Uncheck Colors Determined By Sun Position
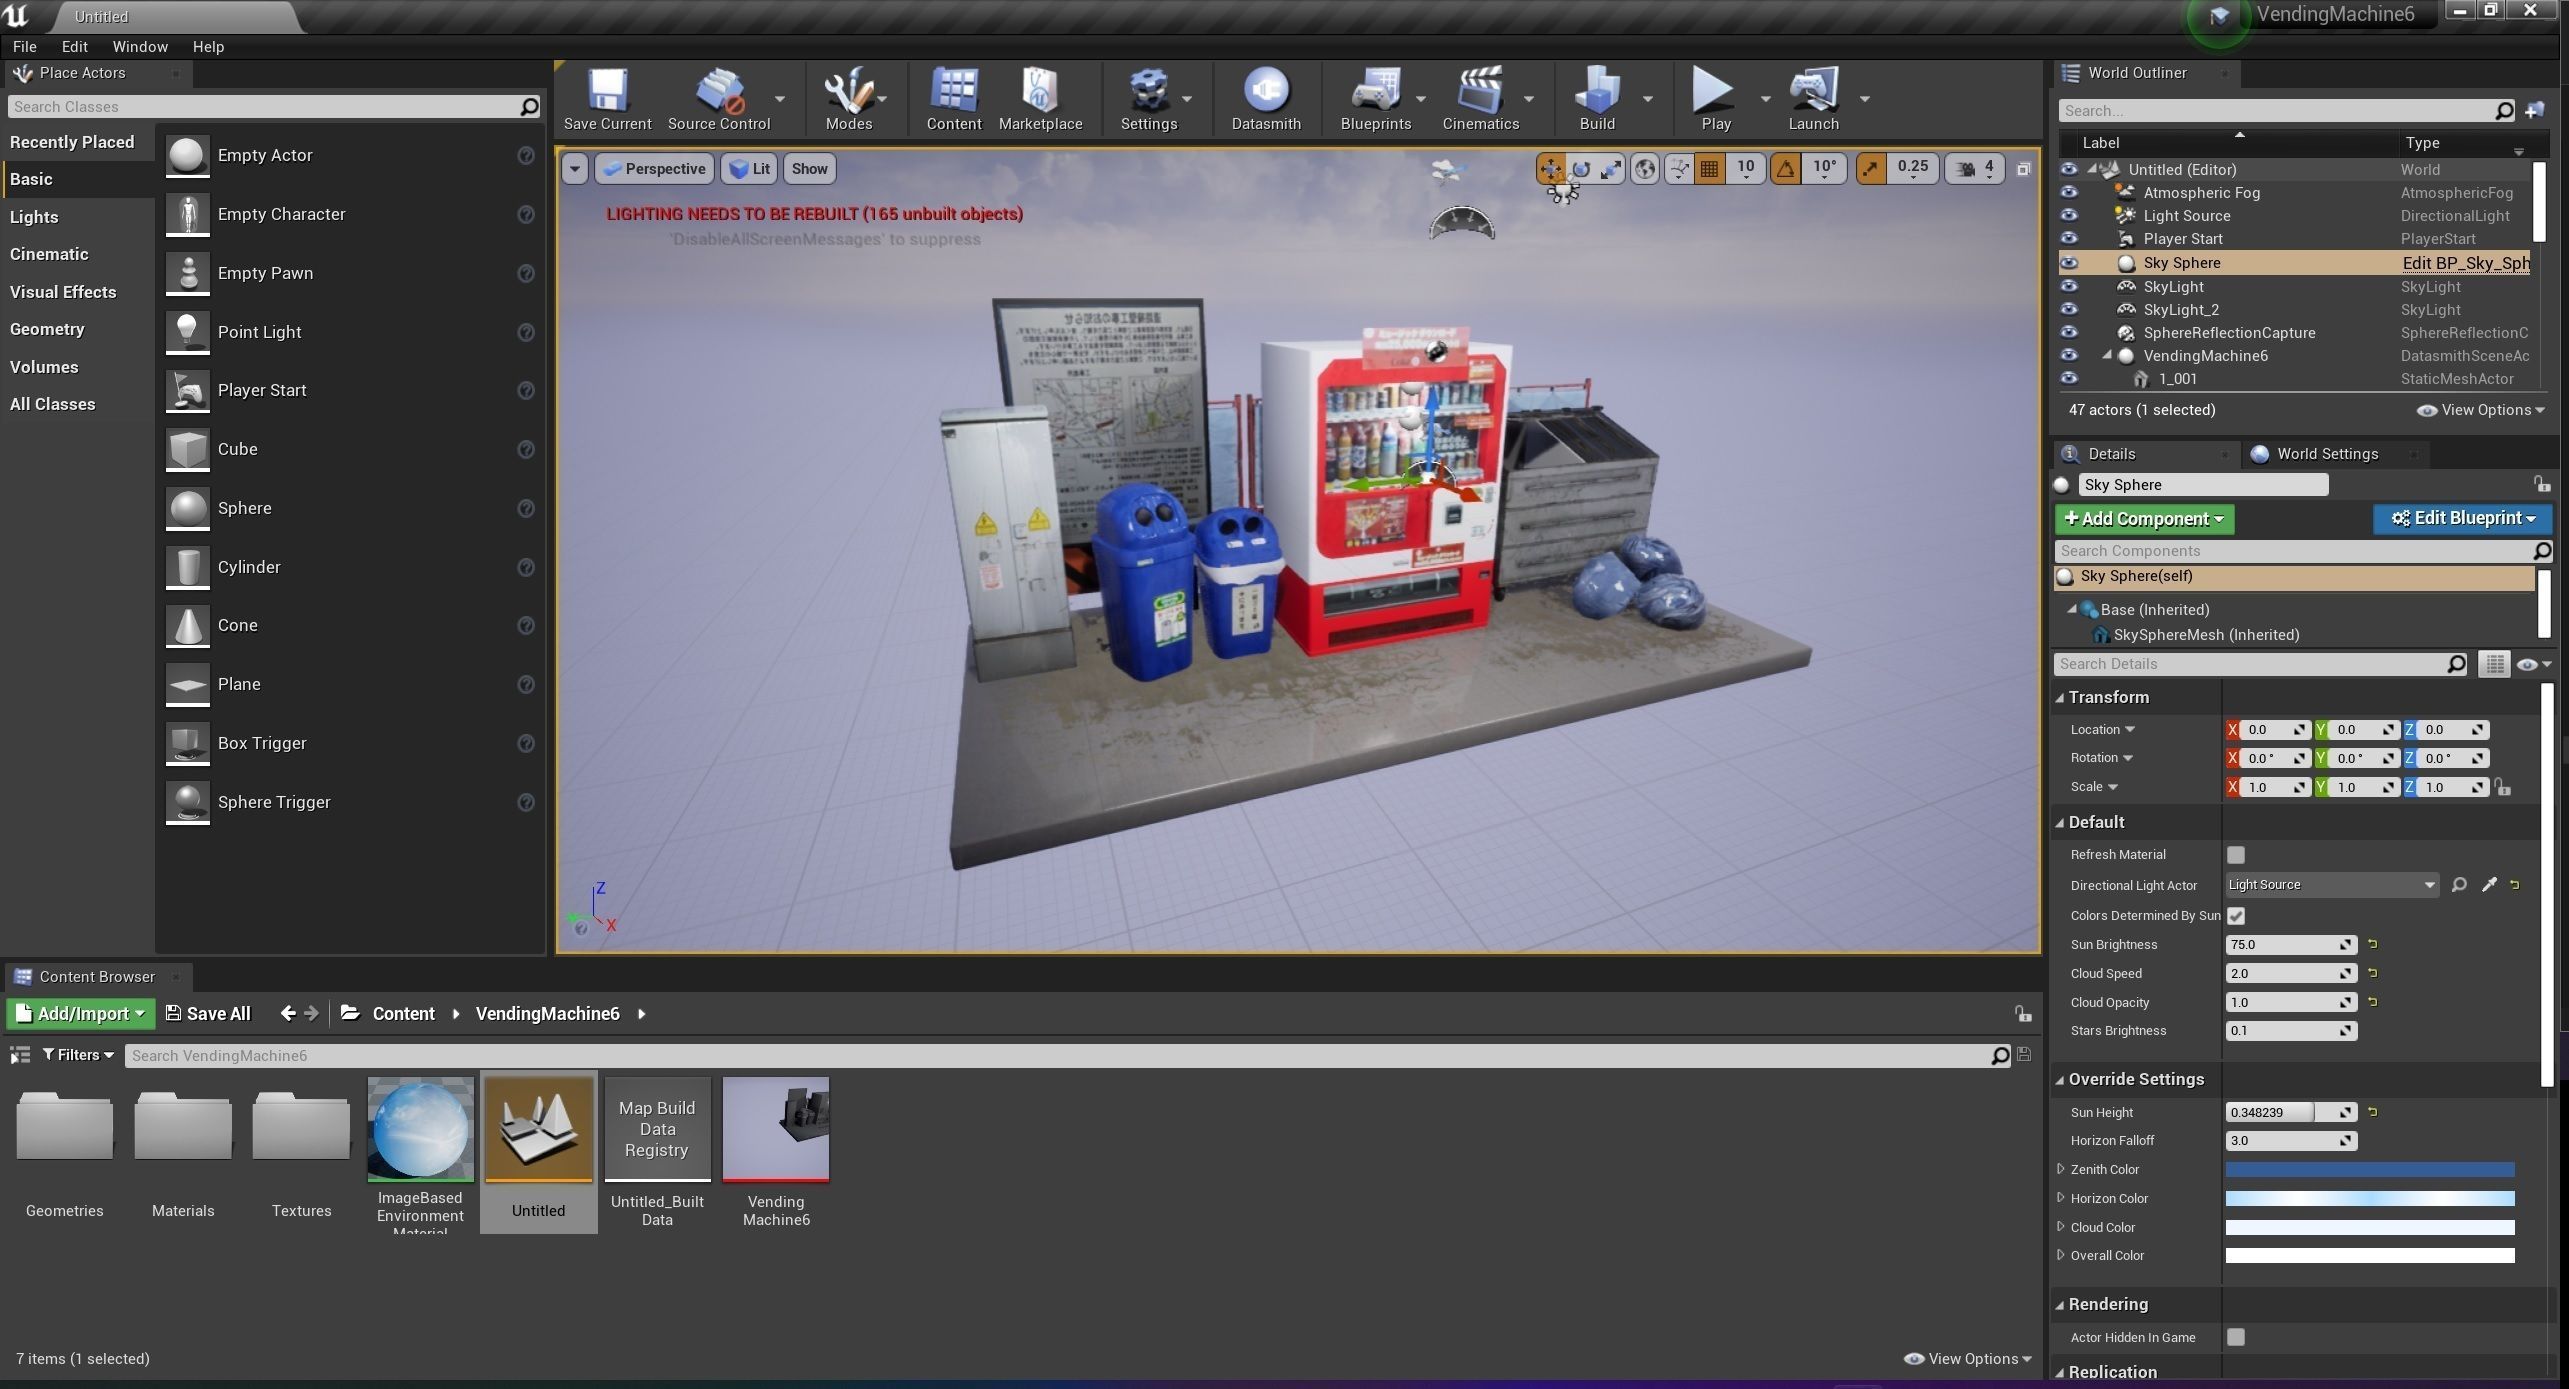This screenshot has height=1389, width=2569. pyautogui.click(x=2236, y=916)
